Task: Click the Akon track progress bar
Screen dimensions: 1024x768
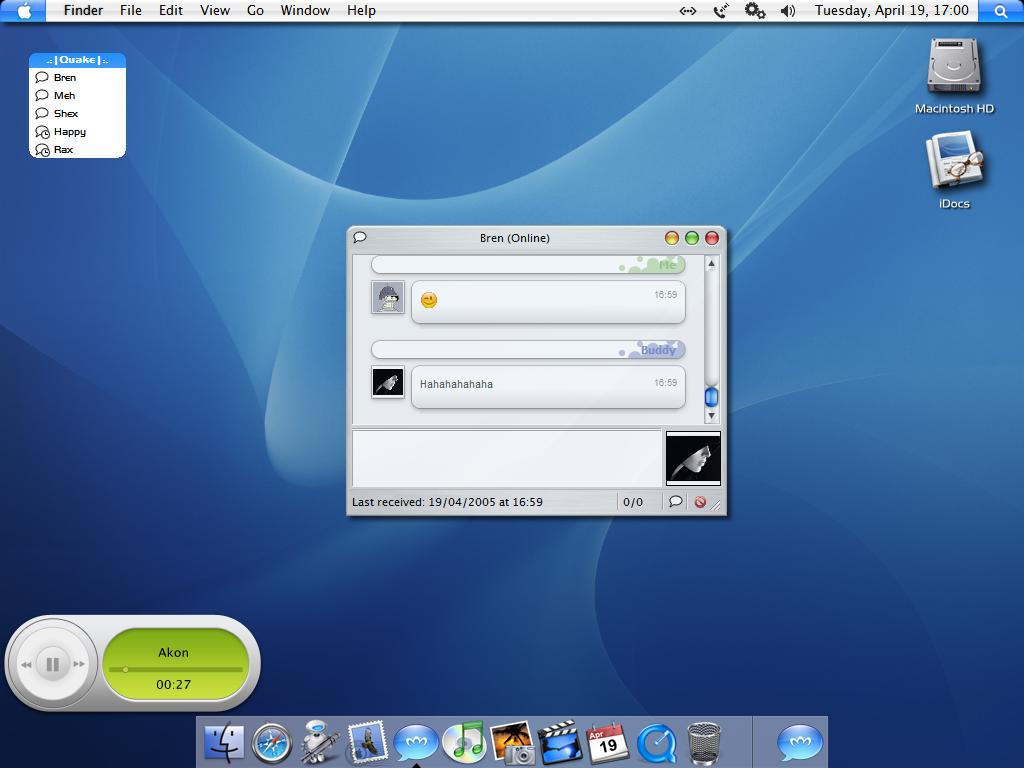Action: (x=176, y=669)
